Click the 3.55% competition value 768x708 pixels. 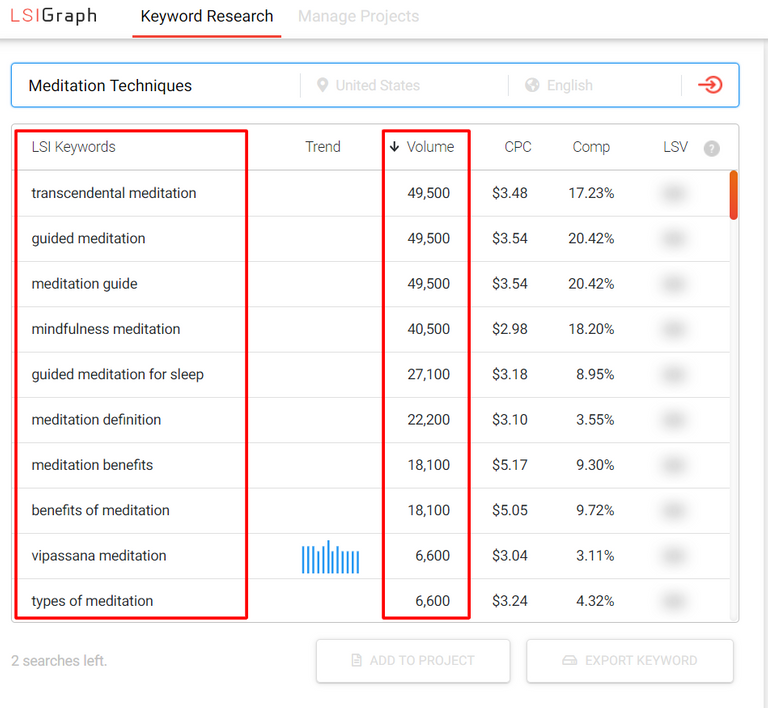(595, 420)
